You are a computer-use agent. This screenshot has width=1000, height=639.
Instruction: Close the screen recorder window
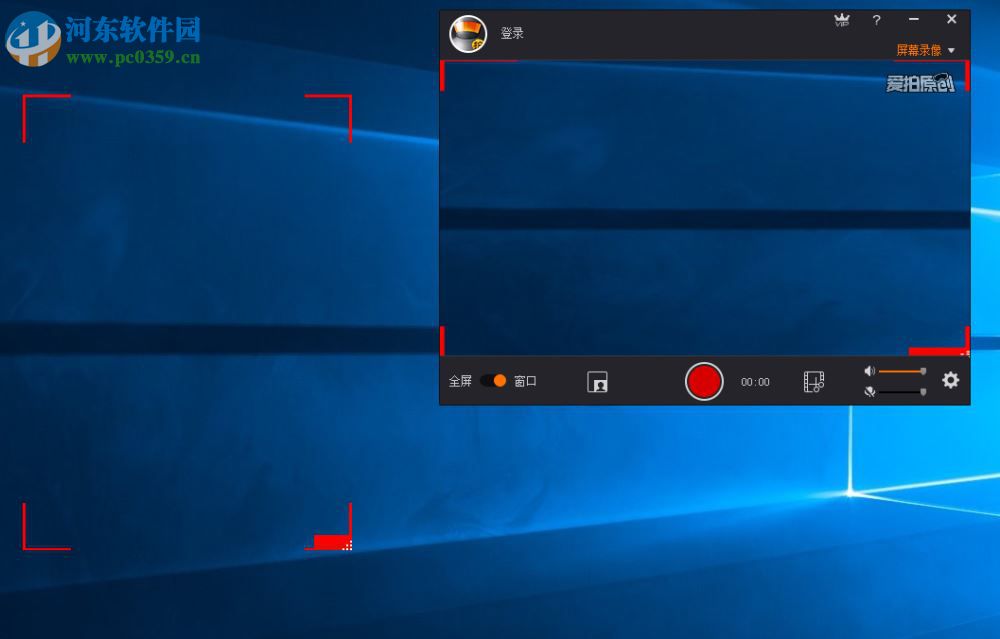tap(952, 19)
